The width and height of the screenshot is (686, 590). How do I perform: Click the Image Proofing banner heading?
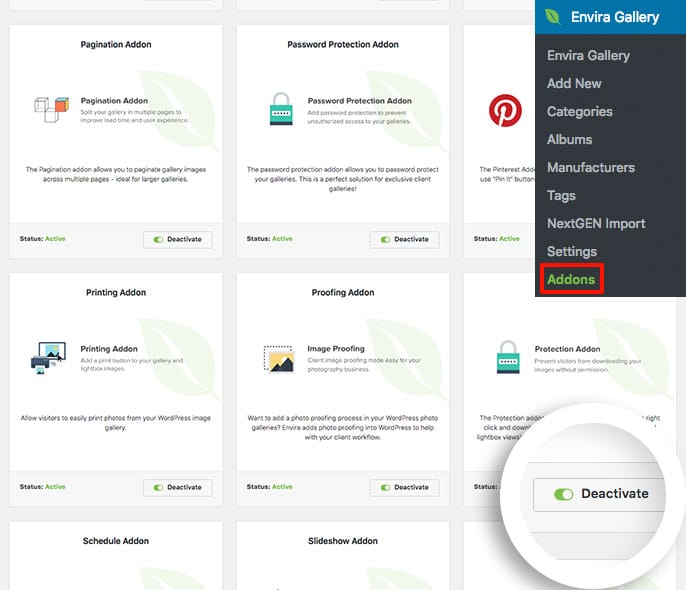pyautogui.click(x=336, y=349)
